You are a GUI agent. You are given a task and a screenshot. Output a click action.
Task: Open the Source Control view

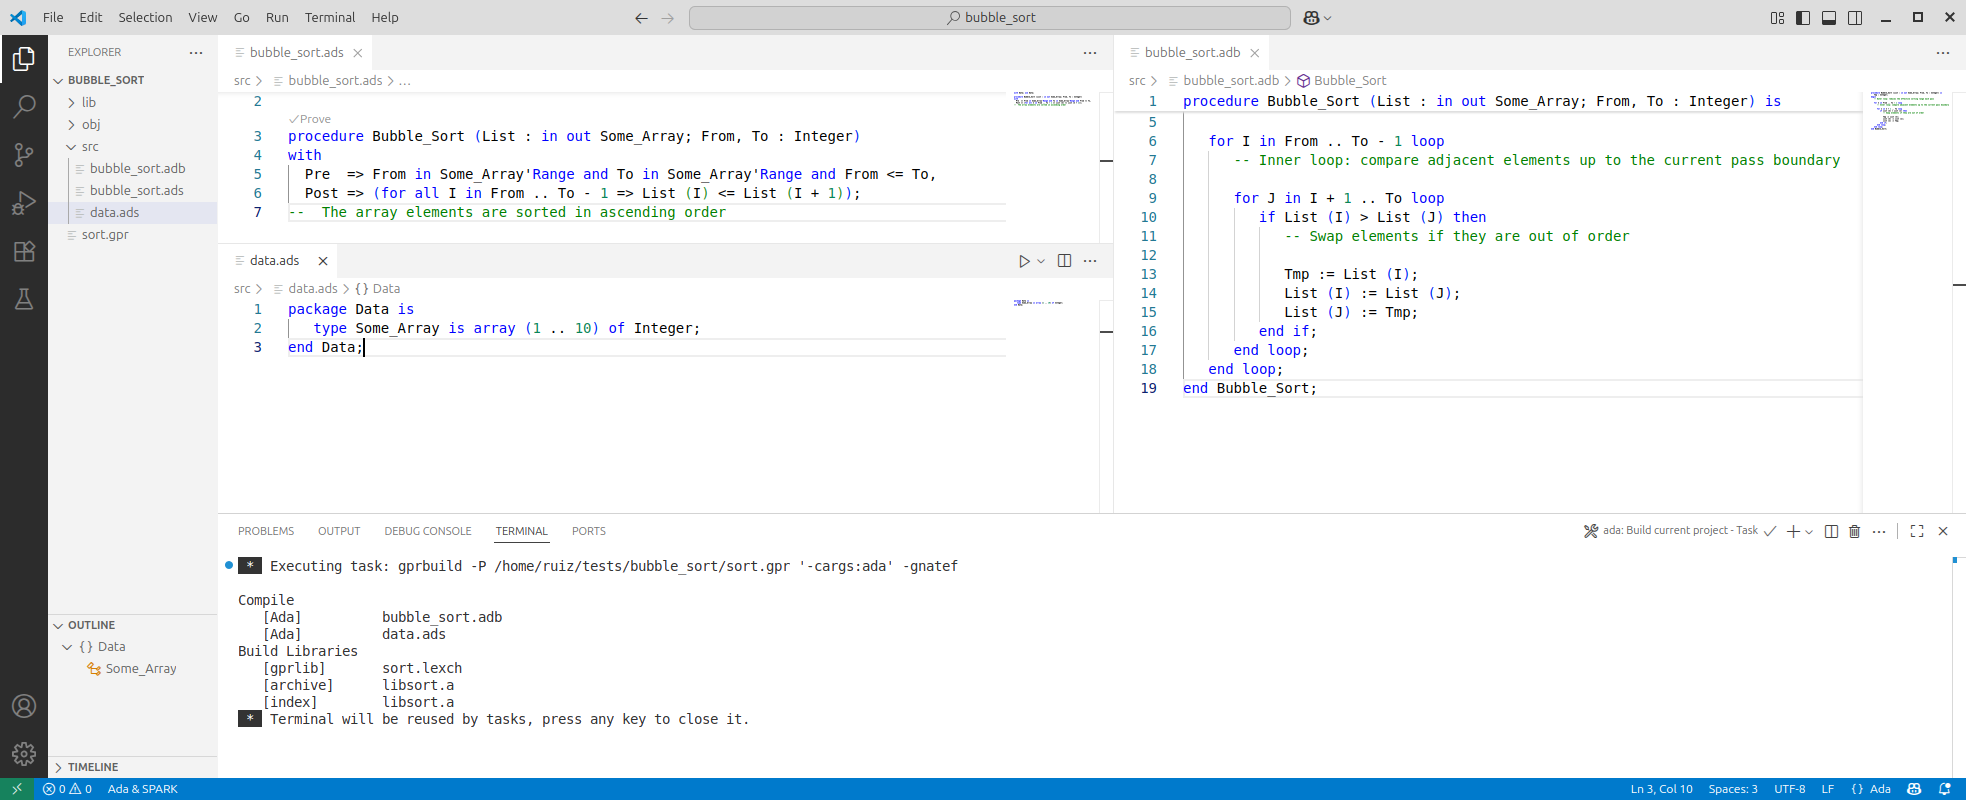(24, 154)
